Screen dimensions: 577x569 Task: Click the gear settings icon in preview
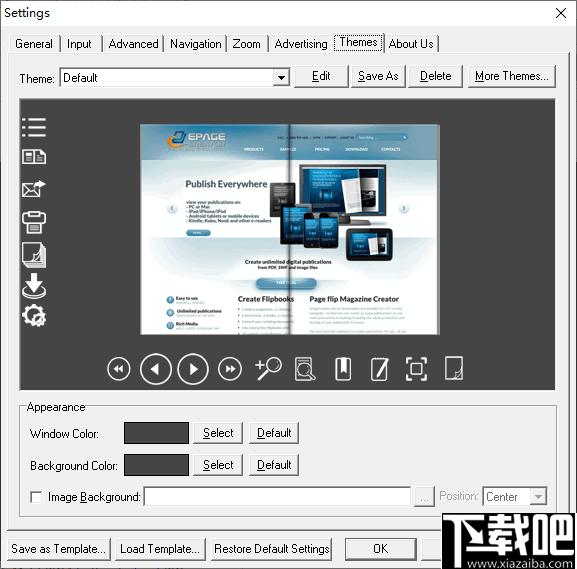34,315
